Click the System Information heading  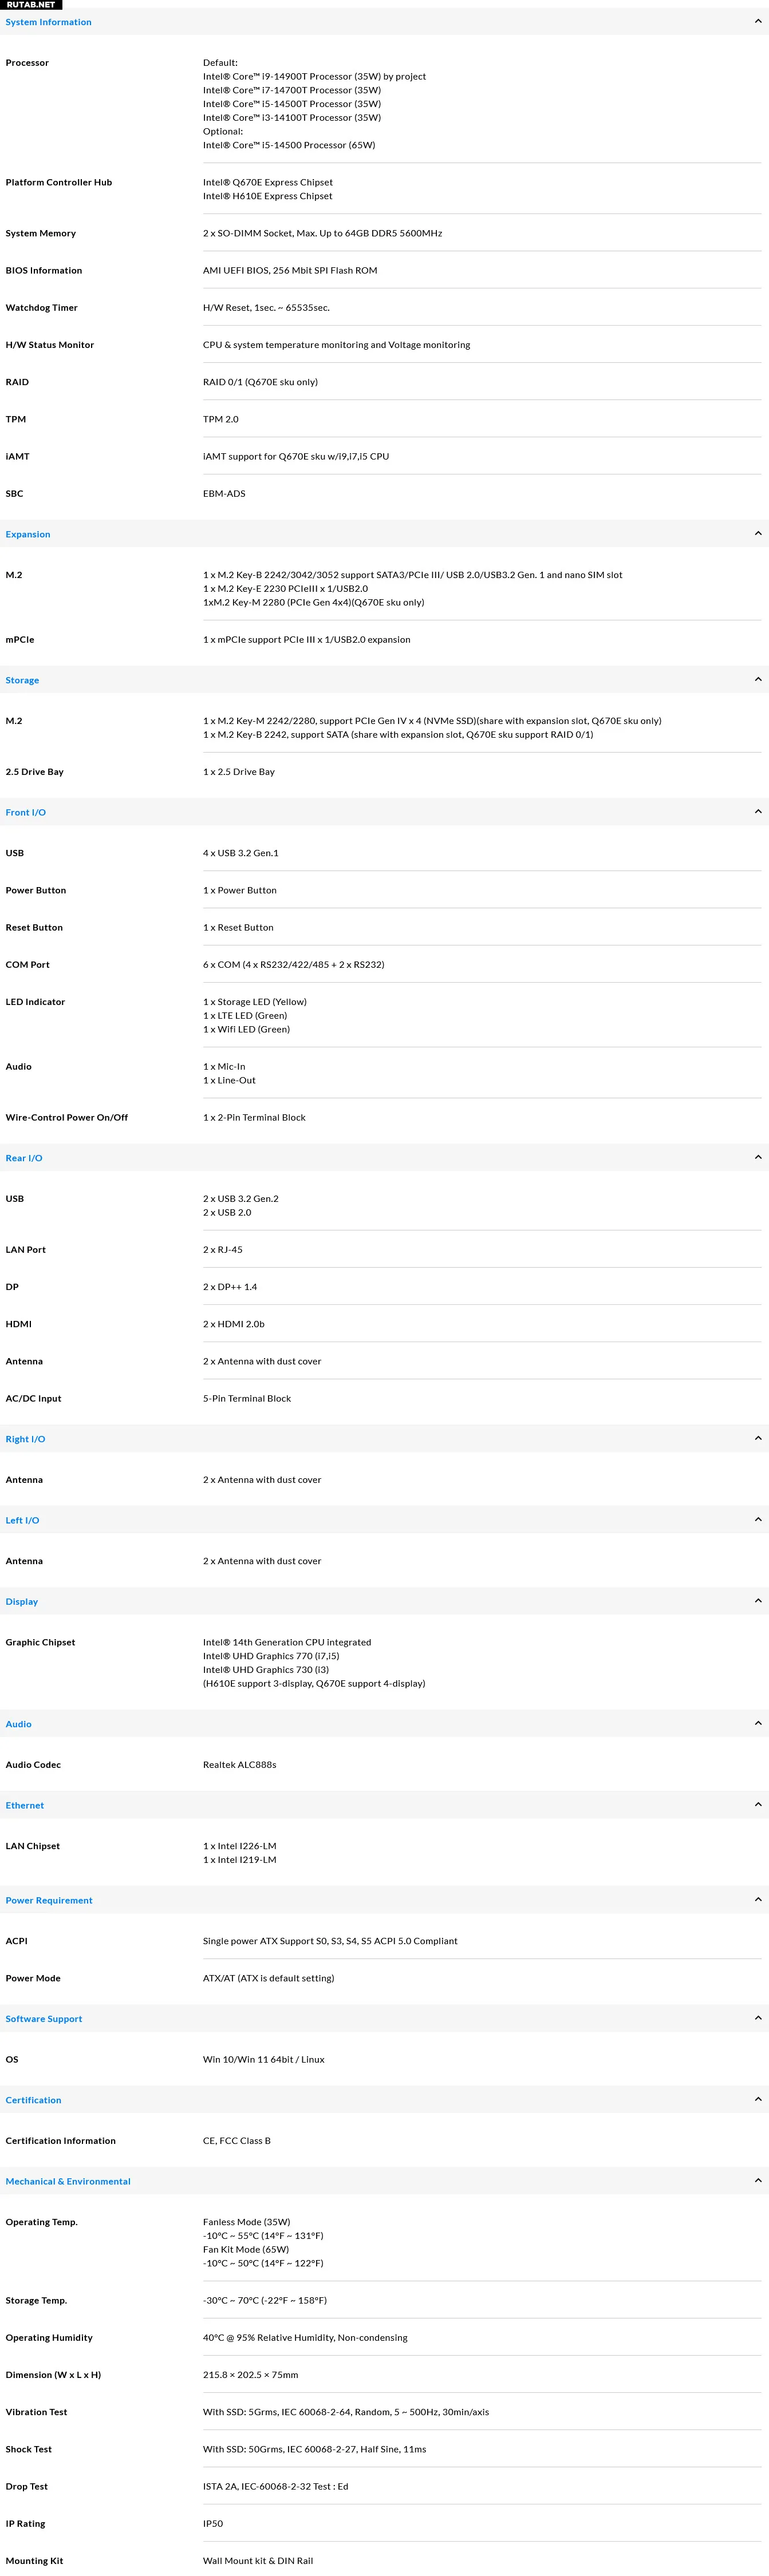(48, 22)
